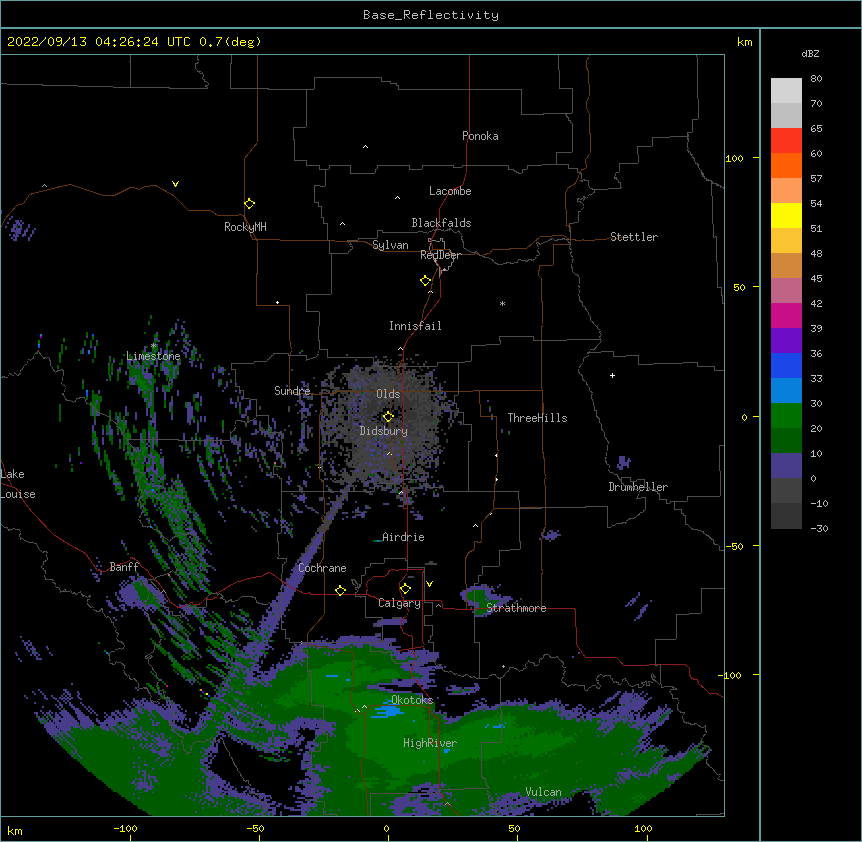This screenshot has width=862, height=842.
Task: Select the Sundre label
Action: [292, 391]
